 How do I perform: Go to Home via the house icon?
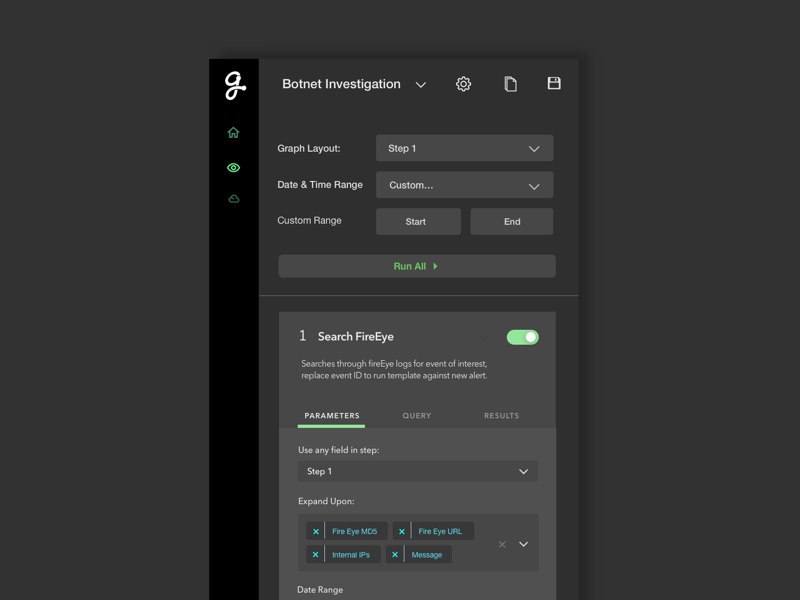pyautogui.click(x=233, y=133)
